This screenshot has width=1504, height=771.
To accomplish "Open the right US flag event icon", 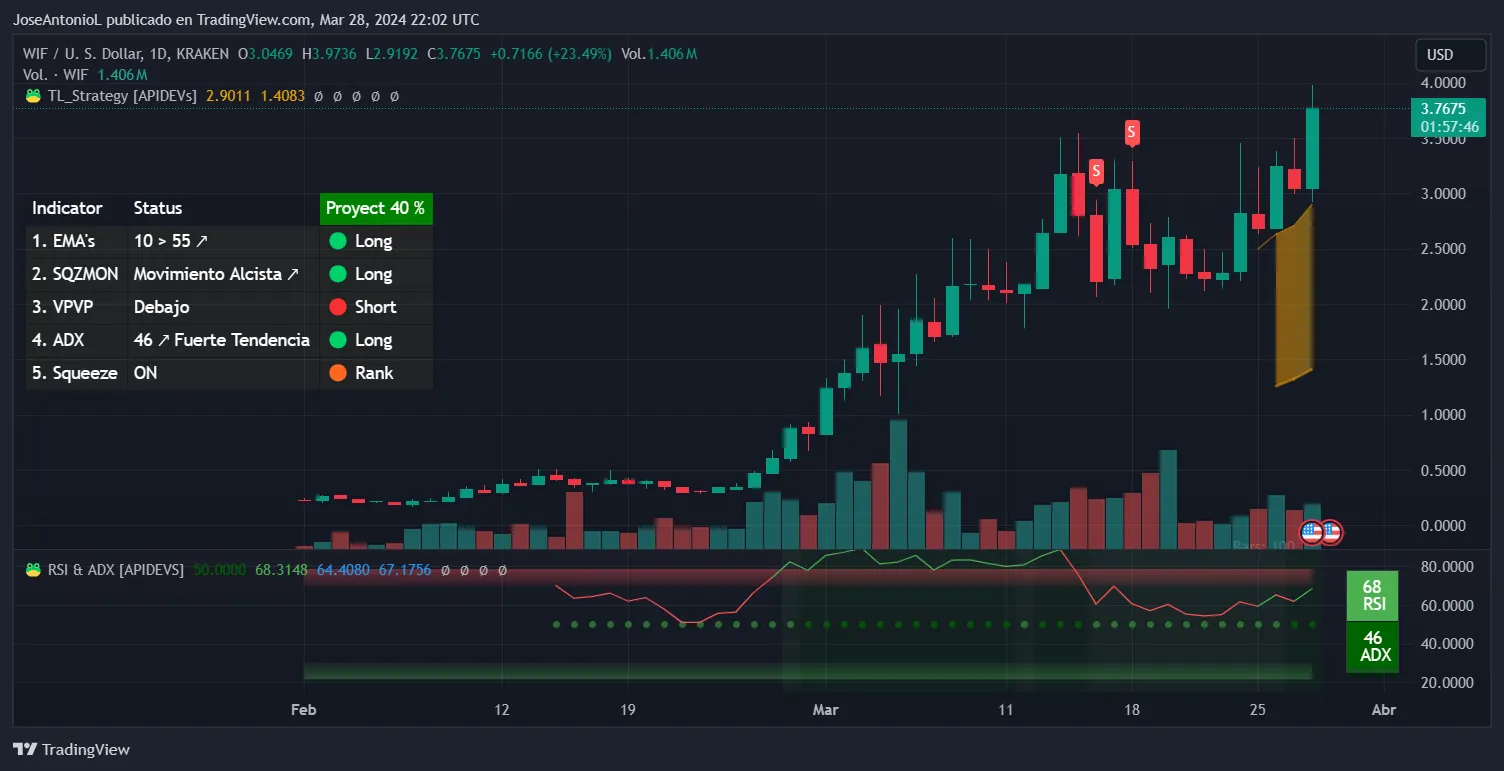I will click(x=1331, y=532).
